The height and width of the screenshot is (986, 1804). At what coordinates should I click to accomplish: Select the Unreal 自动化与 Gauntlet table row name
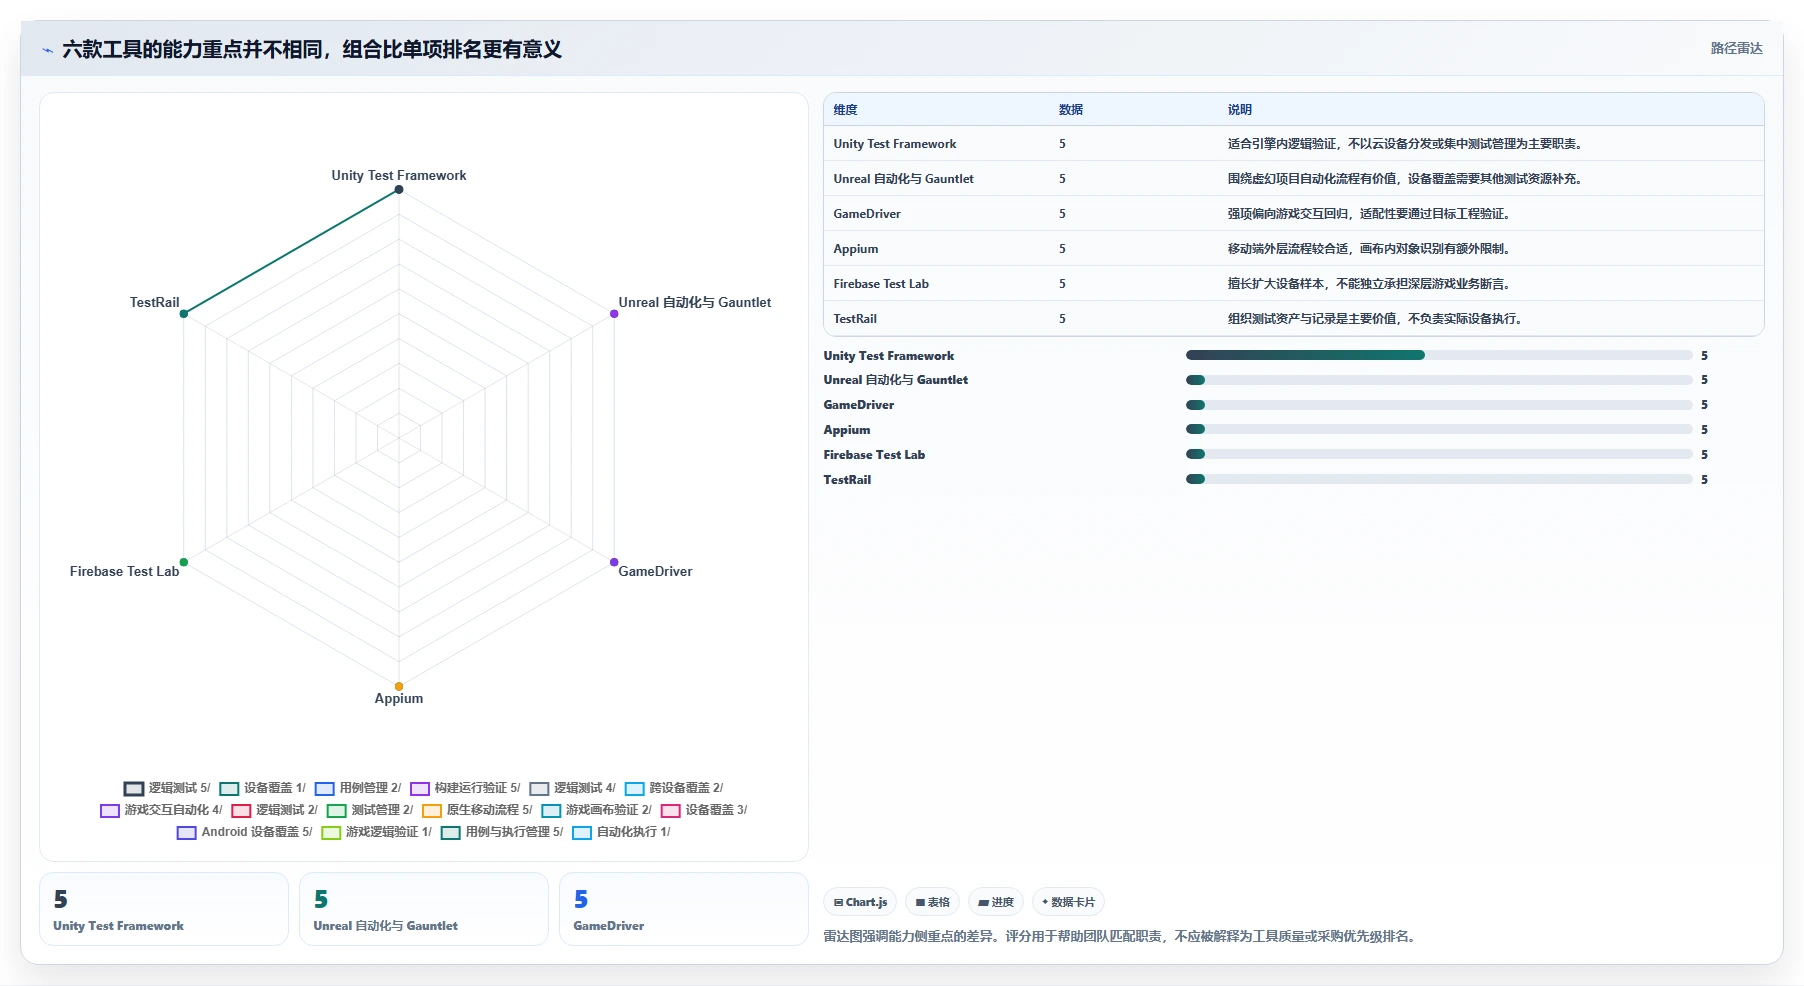coord(903,179)
